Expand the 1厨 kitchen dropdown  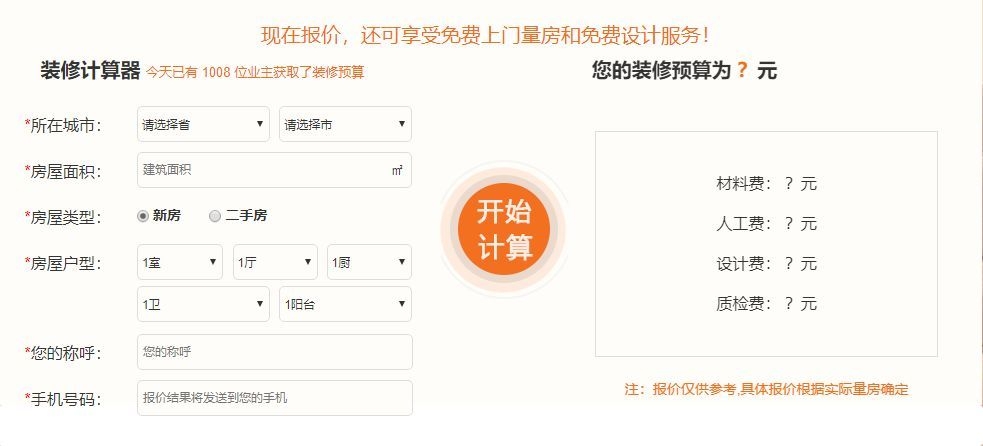(x=369, y=262)
